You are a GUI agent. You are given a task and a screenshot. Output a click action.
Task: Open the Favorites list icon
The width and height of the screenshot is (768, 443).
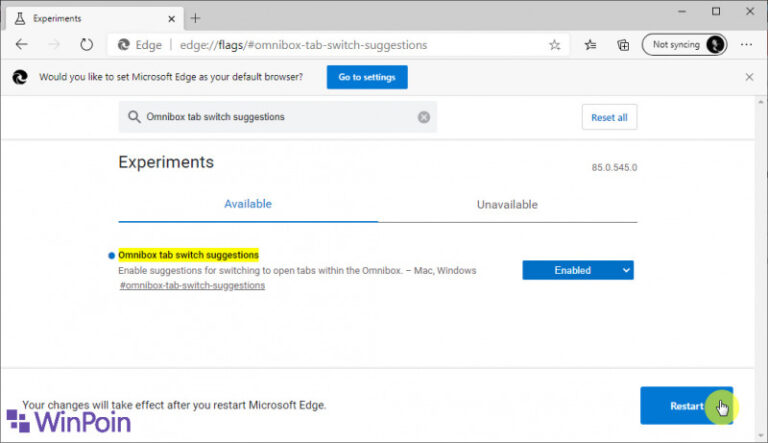[591, 45]
